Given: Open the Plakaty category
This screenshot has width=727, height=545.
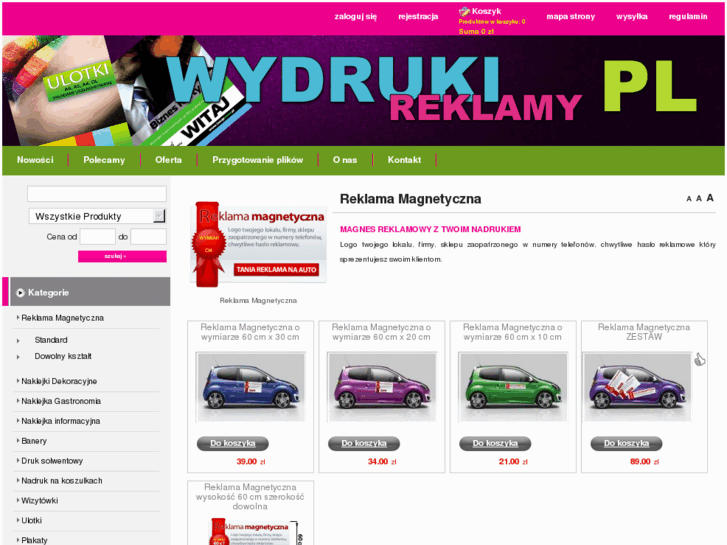Looking at the screenshot, I should click(34, 540).
